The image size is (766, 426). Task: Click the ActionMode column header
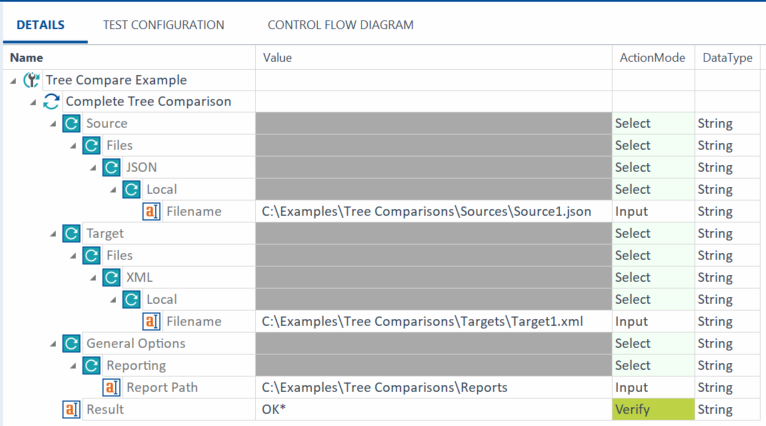pos(650,58)
